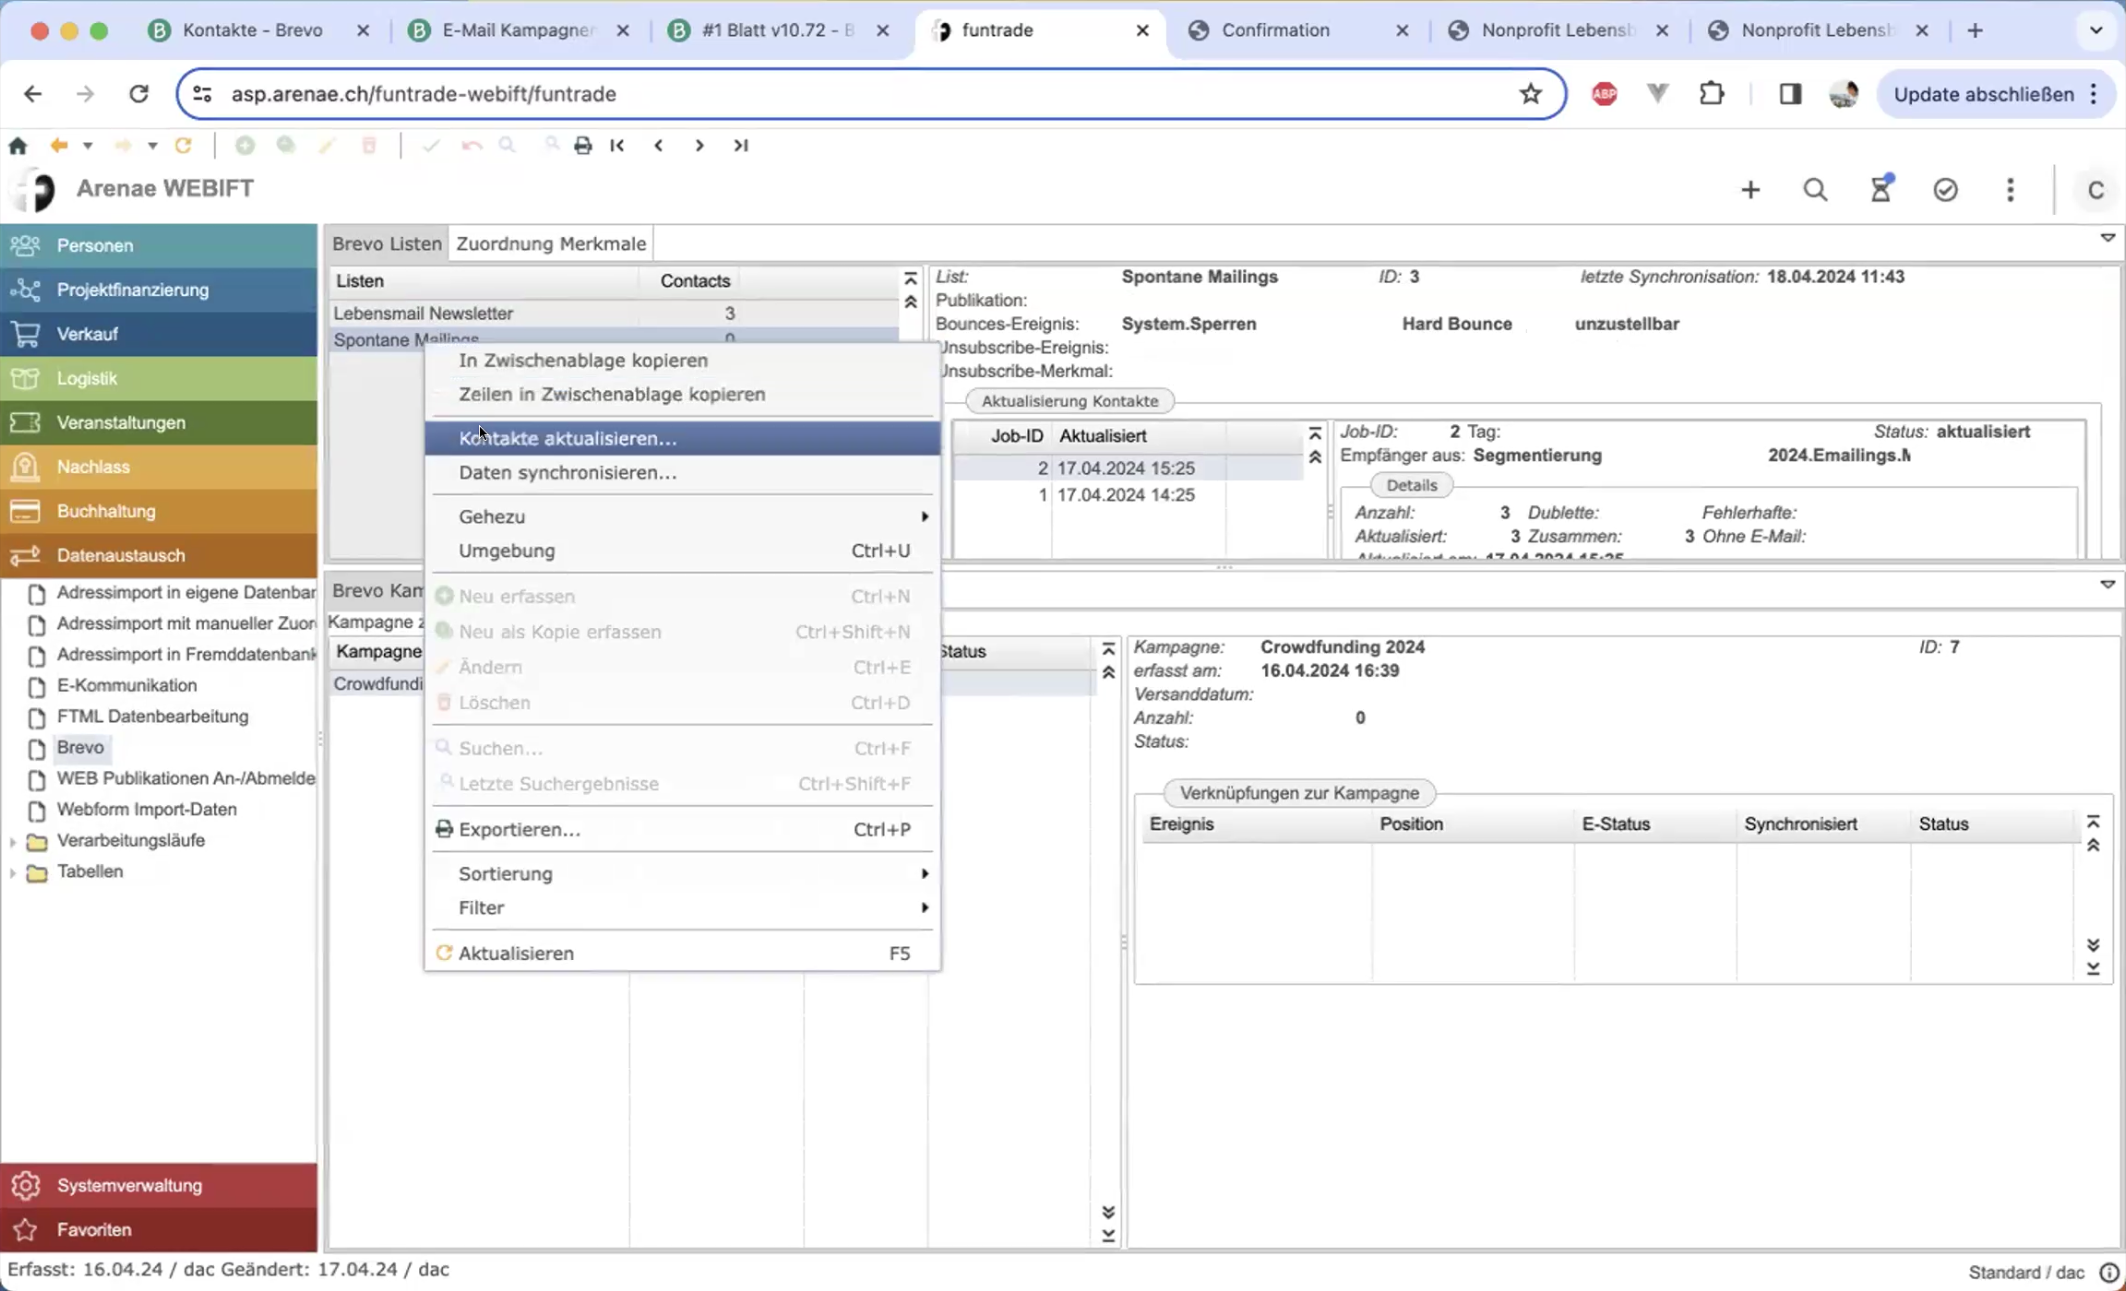Image resolution: width=2126 pixels, height=1291 pixels.
Task: Jump to last record with toolbar arrow
Action: point(741,146)
